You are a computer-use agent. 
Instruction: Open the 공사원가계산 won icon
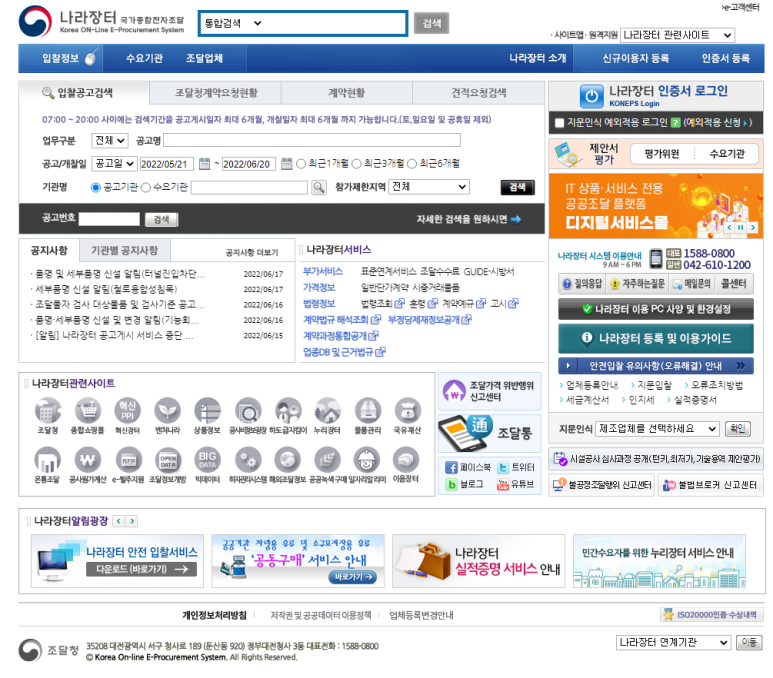88,460
